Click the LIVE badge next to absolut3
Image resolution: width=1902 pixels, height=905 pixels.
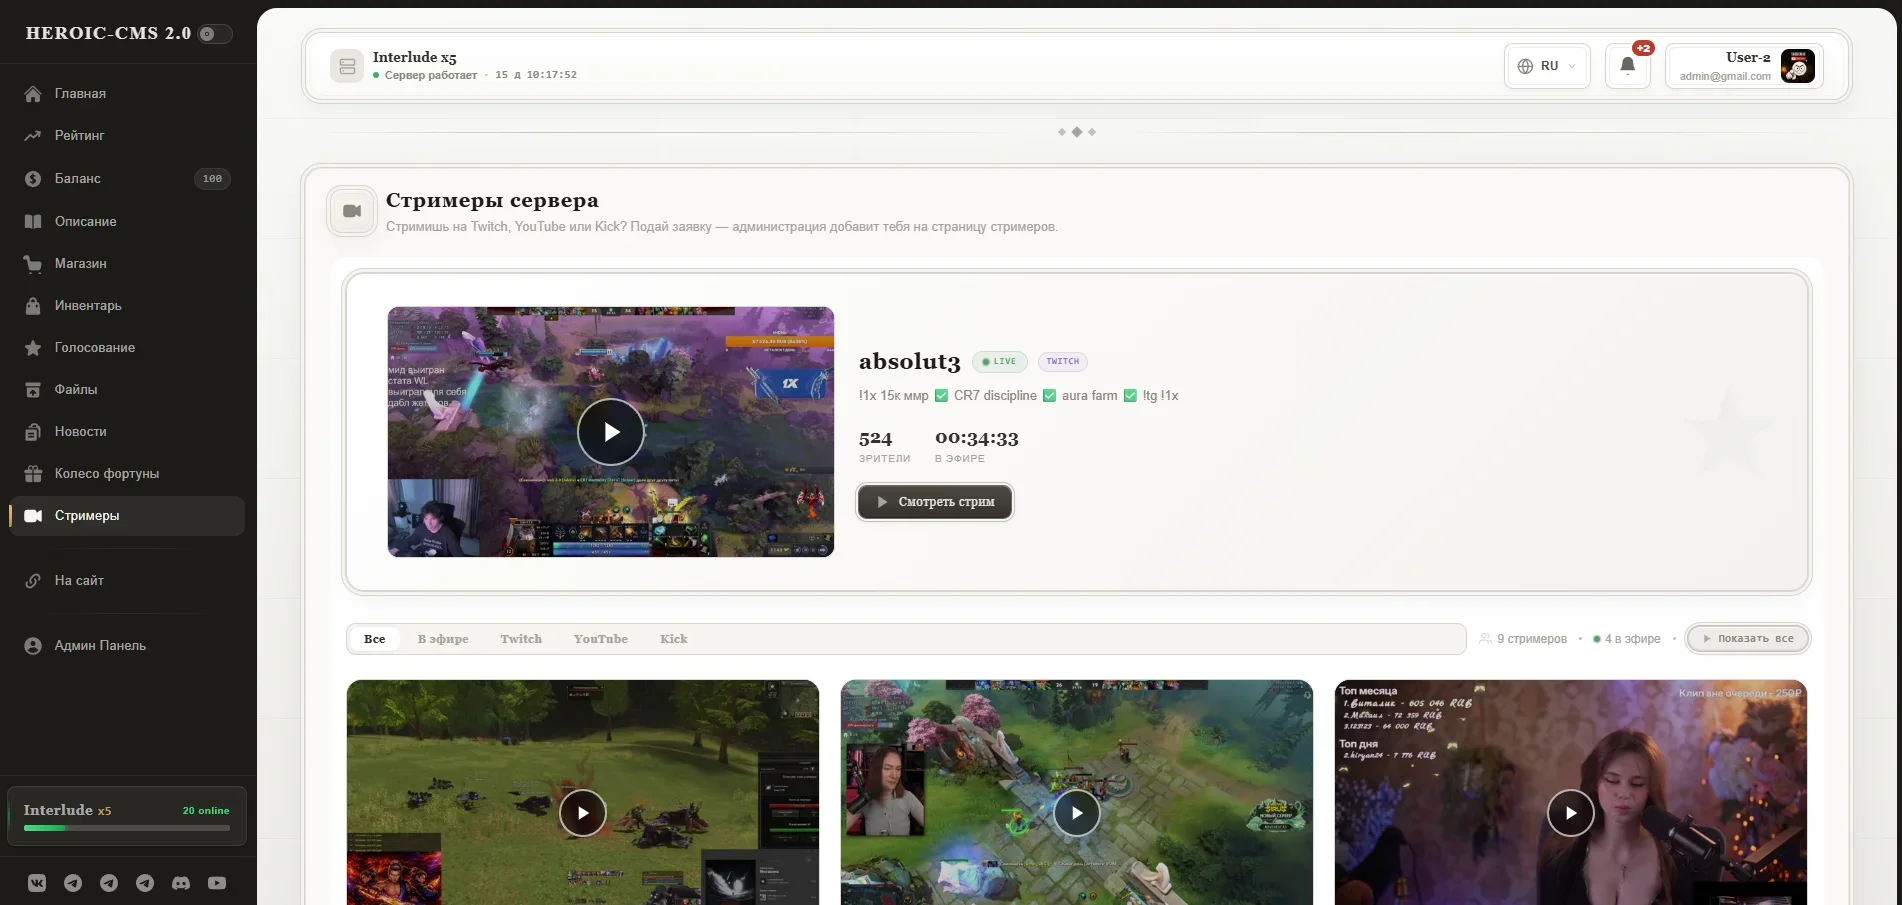[999, 362]
